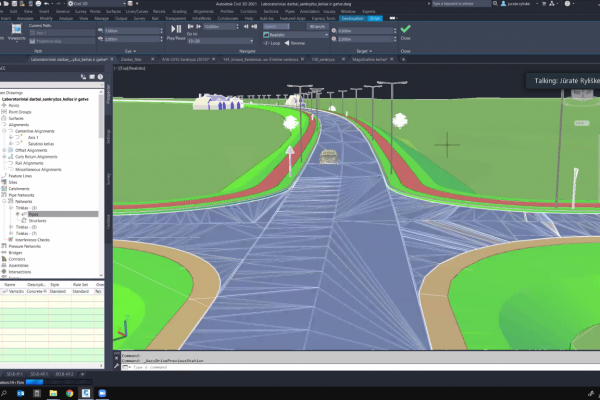
Task: Click the Civil 3D taskbar icon
Action: 86,393
